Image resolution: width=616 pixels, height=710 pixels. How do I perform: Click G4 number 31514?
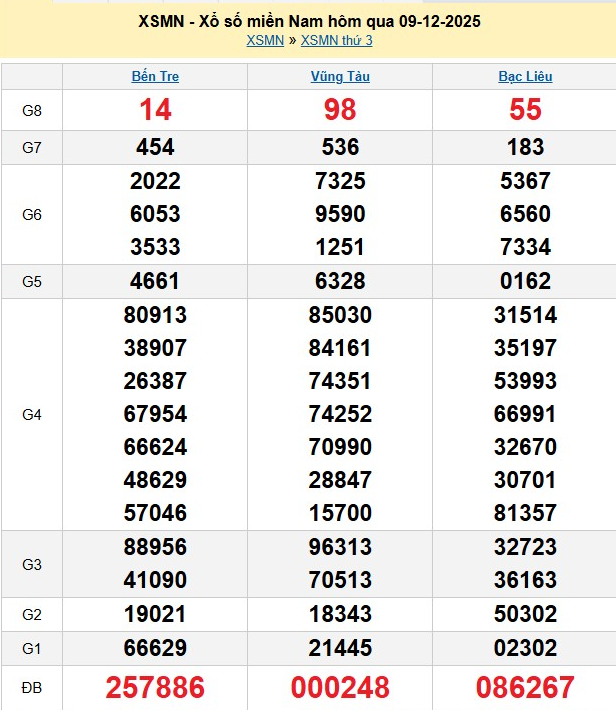525,315
